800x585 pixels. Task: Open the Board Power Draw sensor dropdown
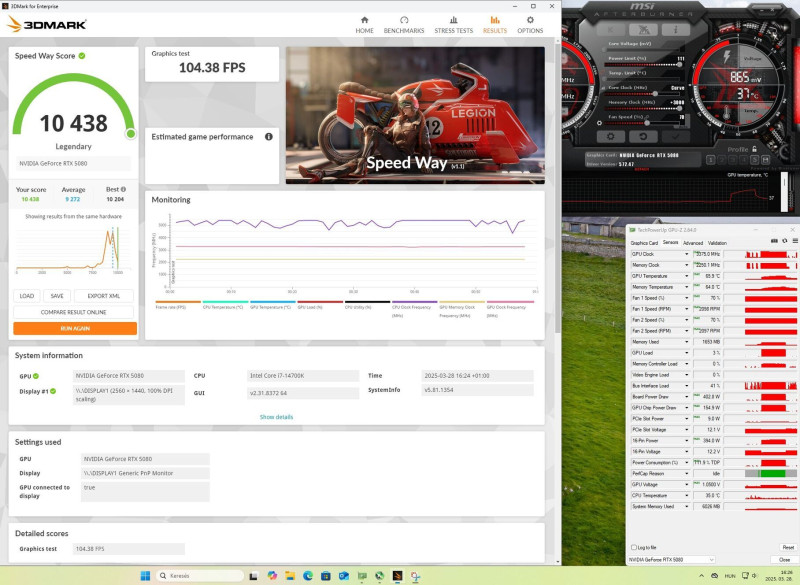[x=686, y=397]
